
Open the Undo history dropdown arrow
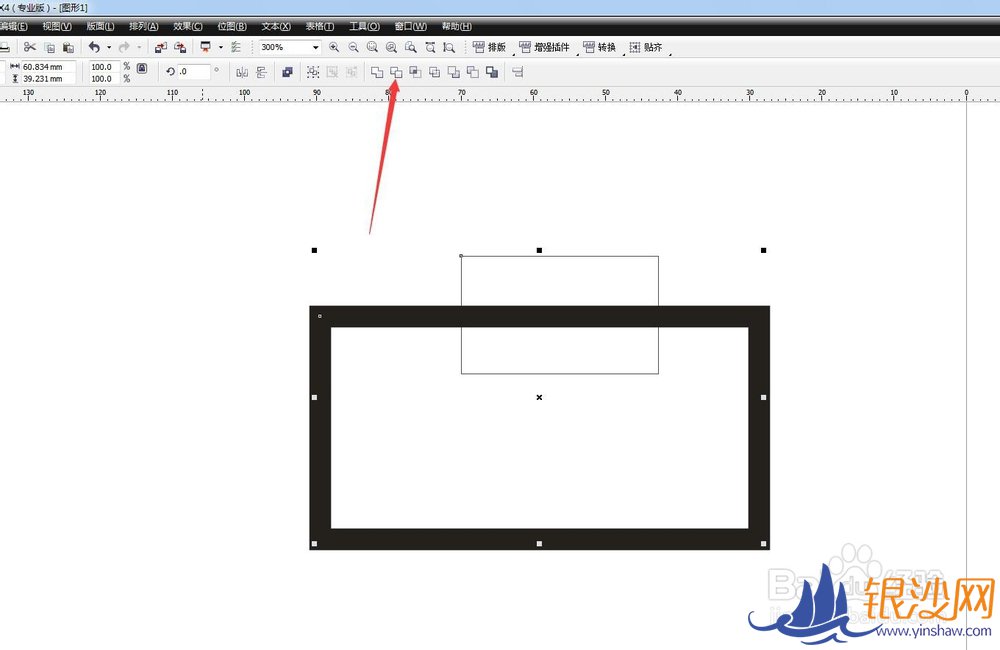[x=108, y=47]
